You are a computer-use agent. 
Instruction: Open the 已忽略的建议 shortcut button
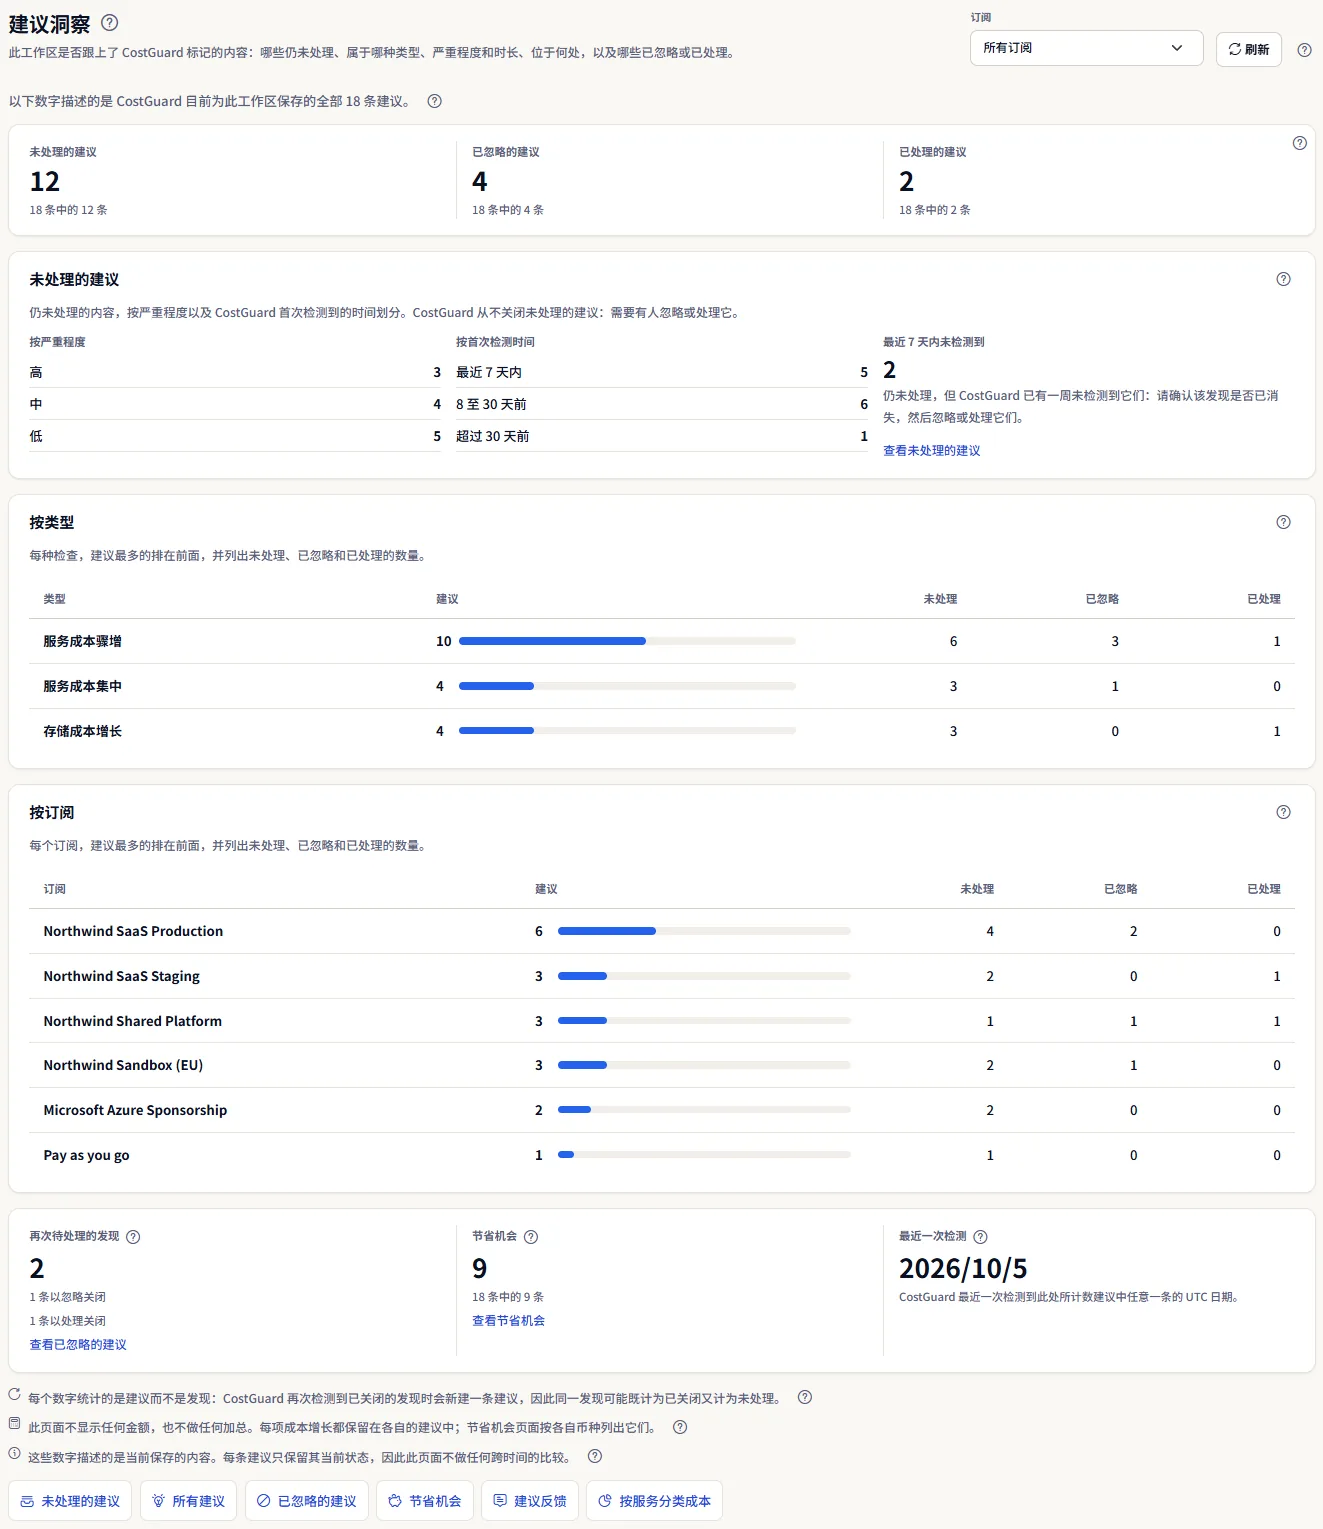[x=307, y=1501]
